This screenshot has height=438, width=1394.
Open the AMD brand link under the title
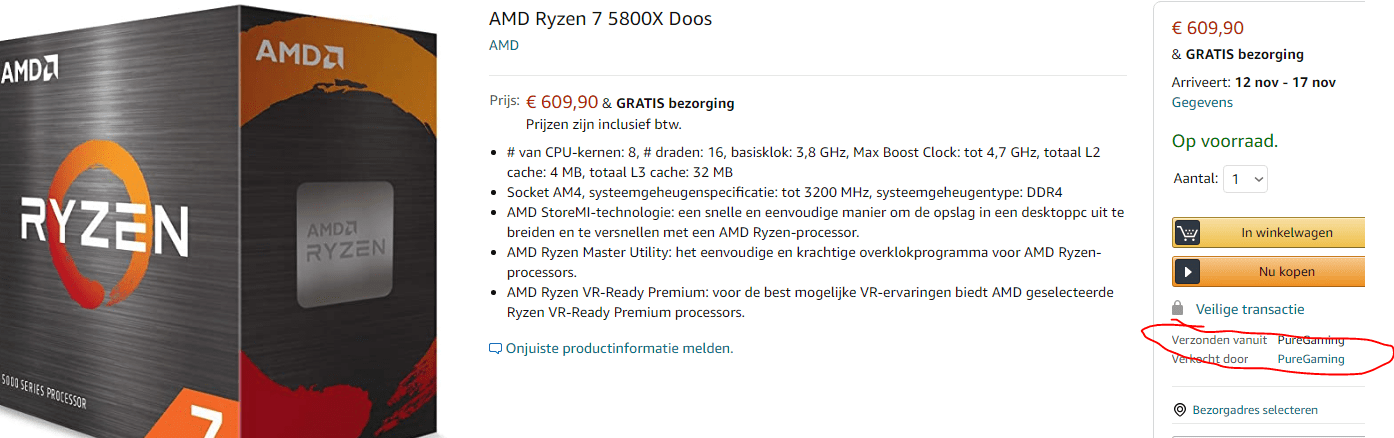[504, 45]
